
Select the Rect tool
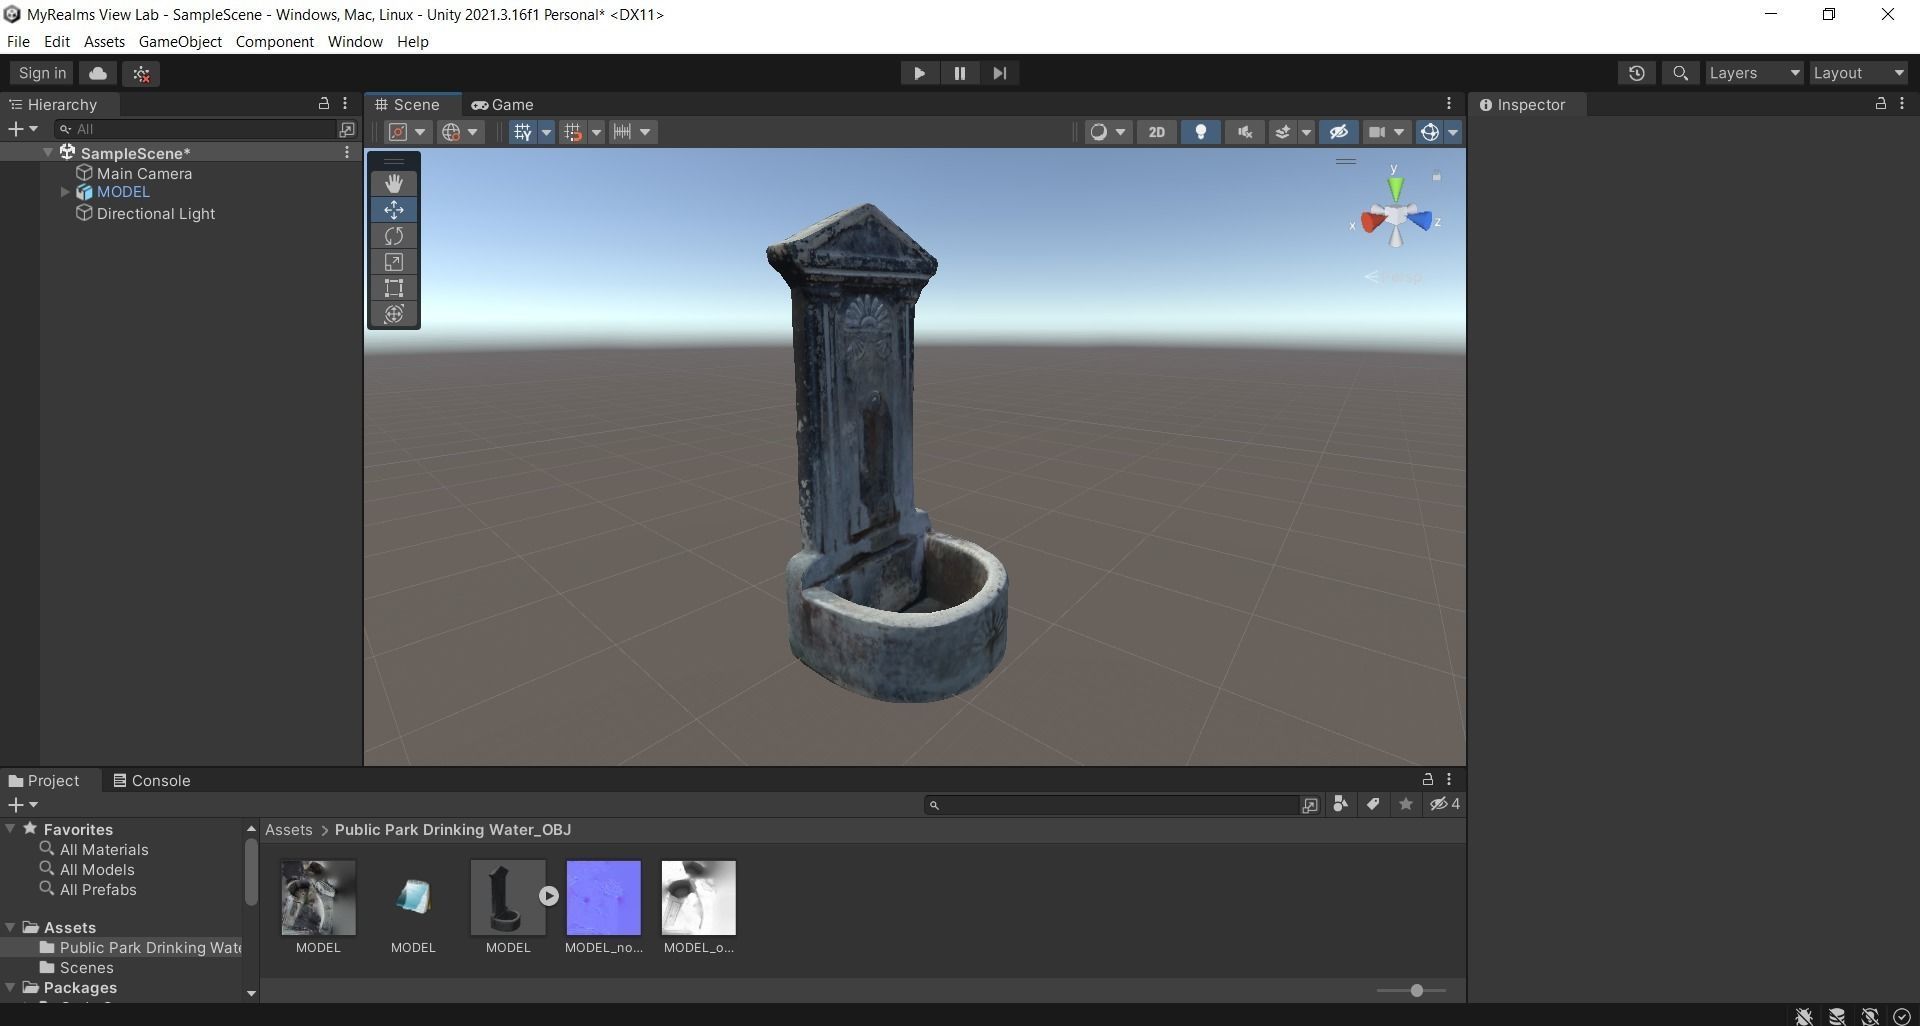click(394, 288)
